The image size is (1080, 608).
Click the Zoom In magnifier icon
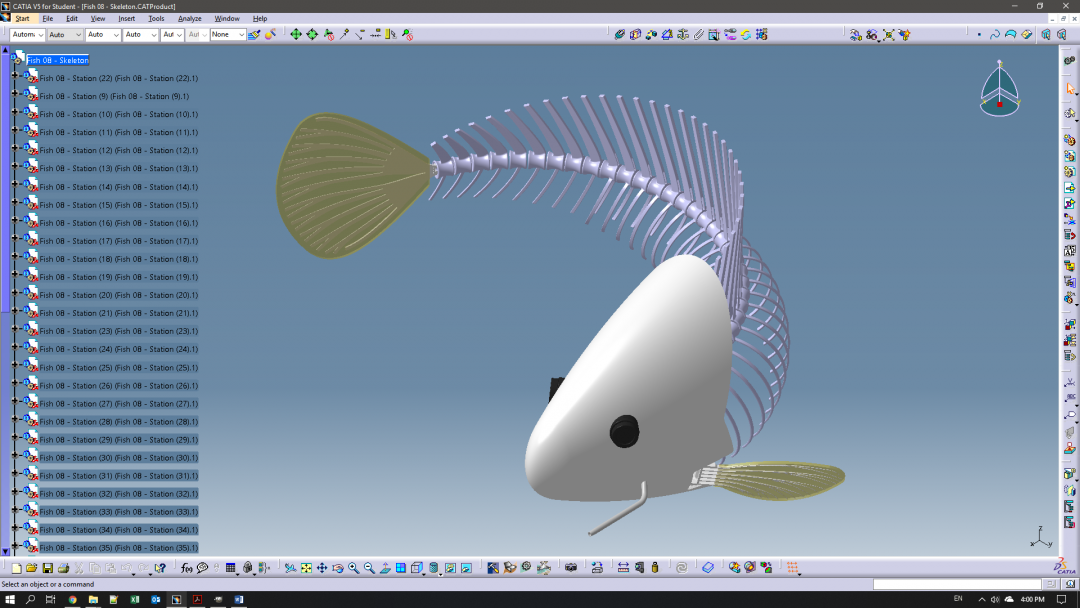click(x=352, y=570)
